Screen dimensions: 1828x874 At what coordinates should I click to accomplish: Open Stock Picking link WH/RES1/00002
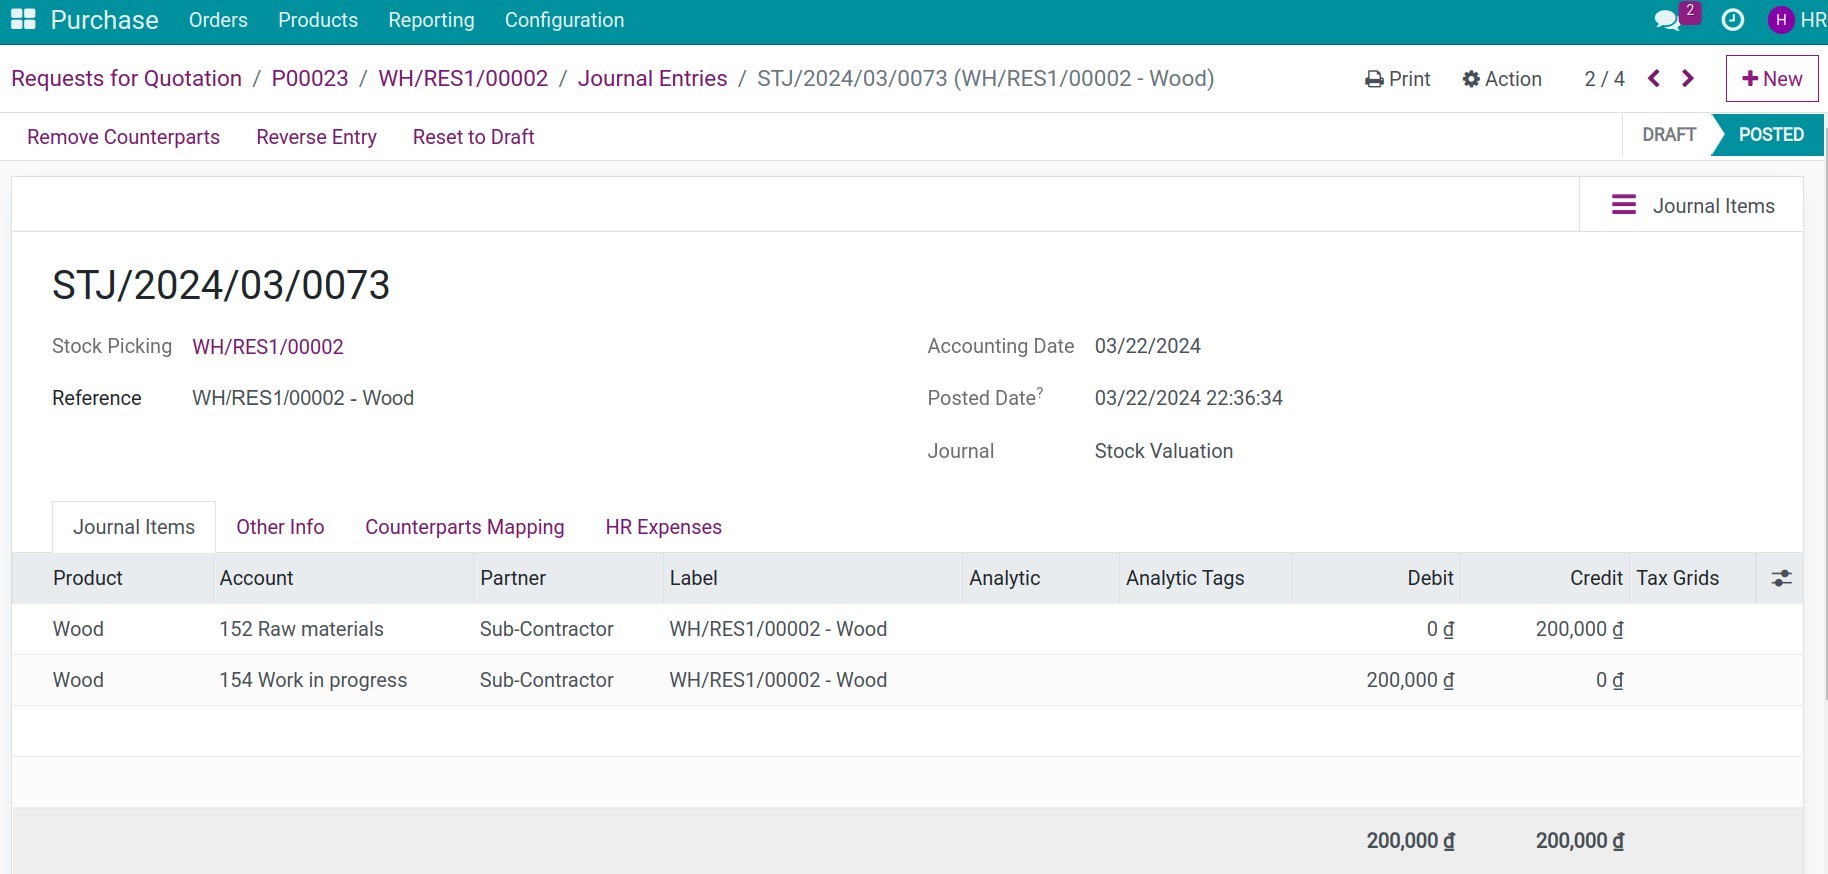tap(268, 347)
